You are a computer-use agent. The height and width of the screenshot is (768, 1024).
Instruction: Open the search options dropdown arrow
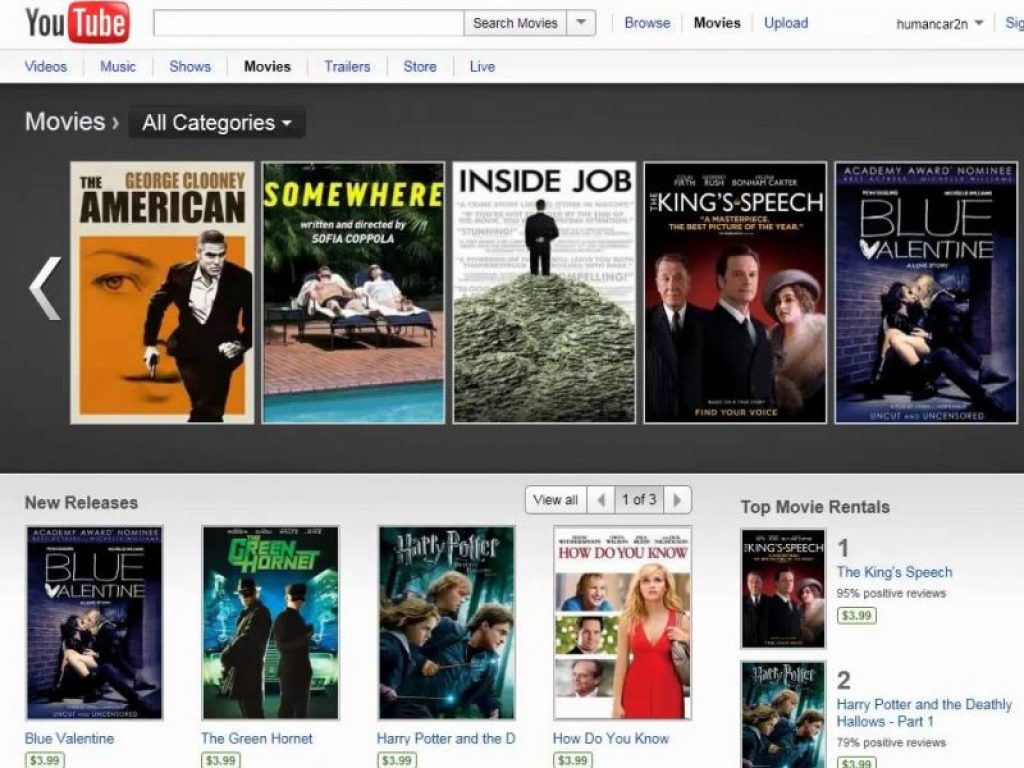581,23
